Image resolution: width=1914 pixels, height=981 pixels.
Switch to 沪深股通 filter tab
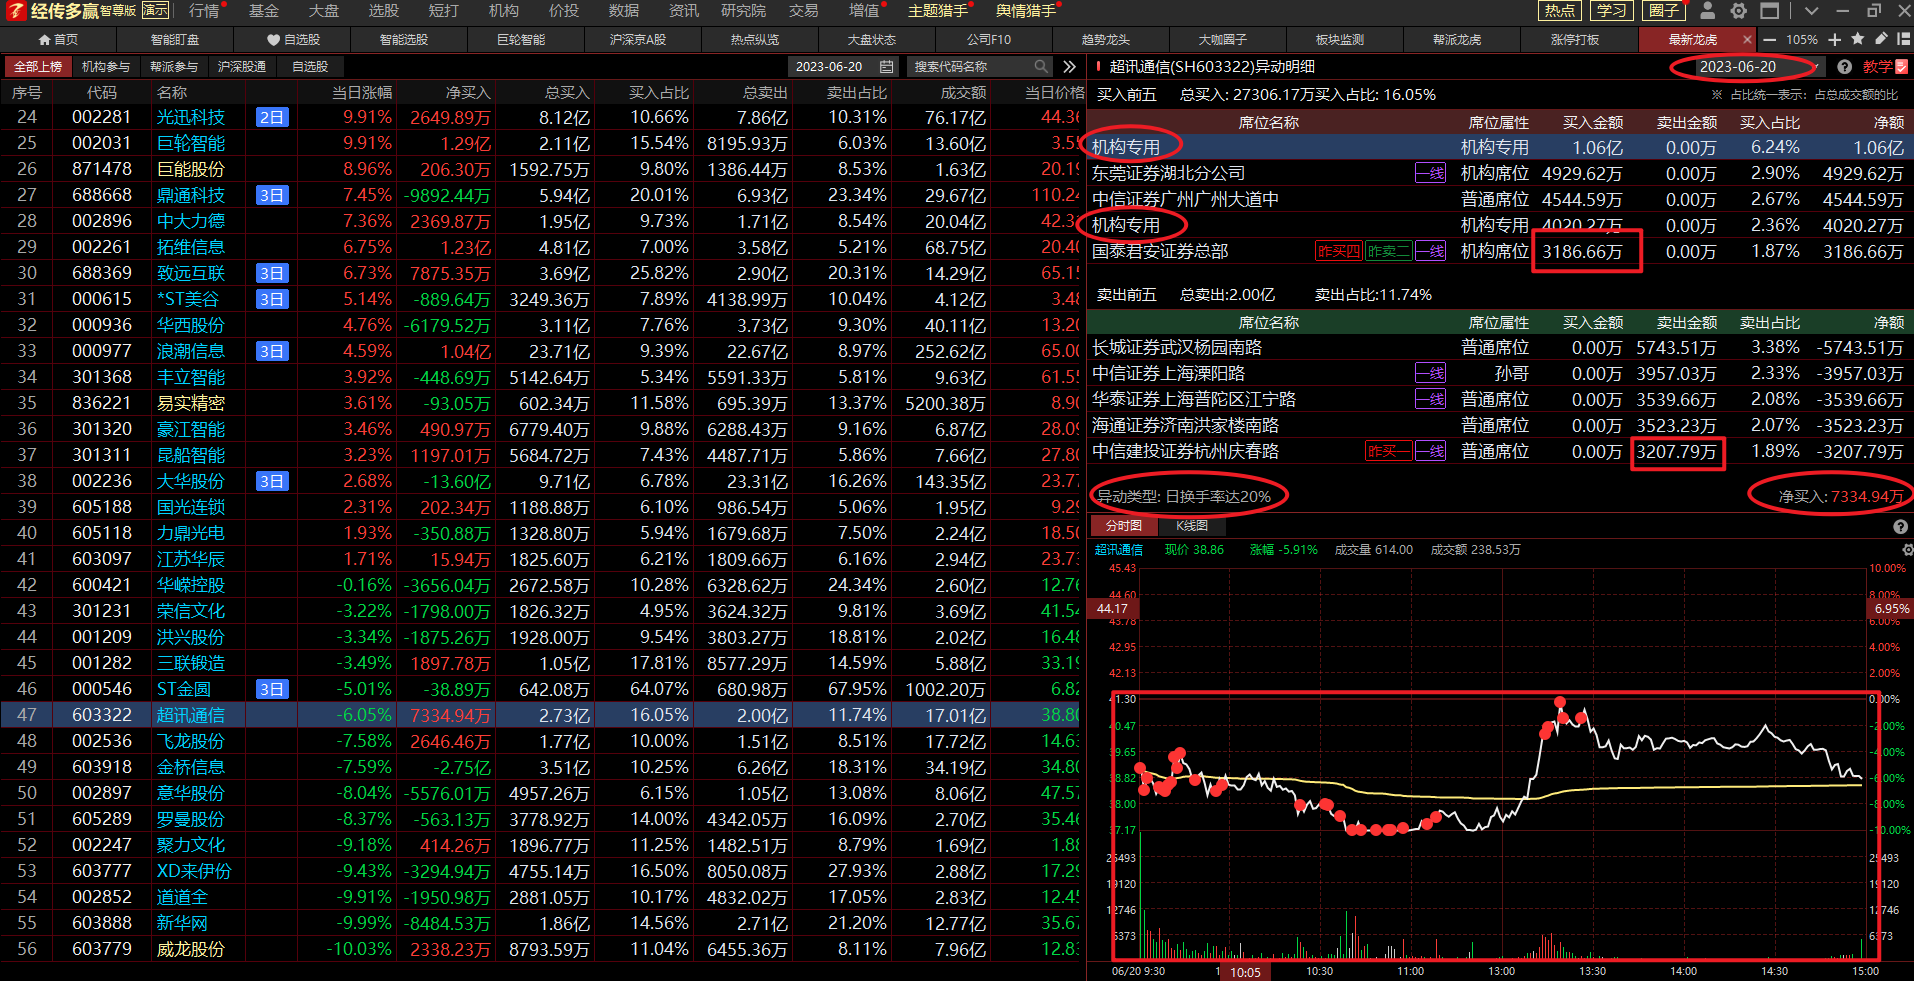[242, 66]
